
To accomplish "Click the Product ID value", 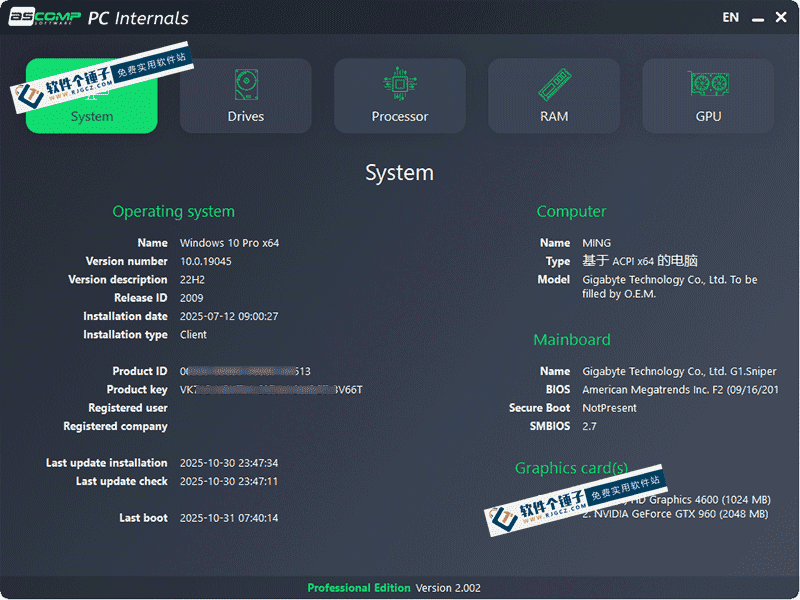I will pos(245,371).
